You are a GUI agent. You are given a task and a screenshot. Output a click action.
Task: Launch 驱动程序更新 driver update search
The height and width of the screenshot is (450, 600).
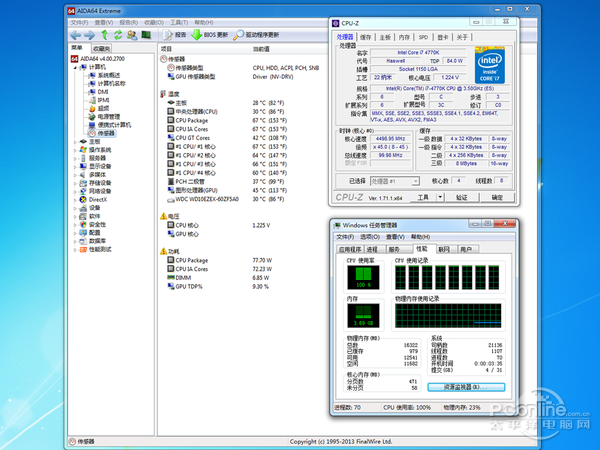pyautogui.click(x=256, y=34)
